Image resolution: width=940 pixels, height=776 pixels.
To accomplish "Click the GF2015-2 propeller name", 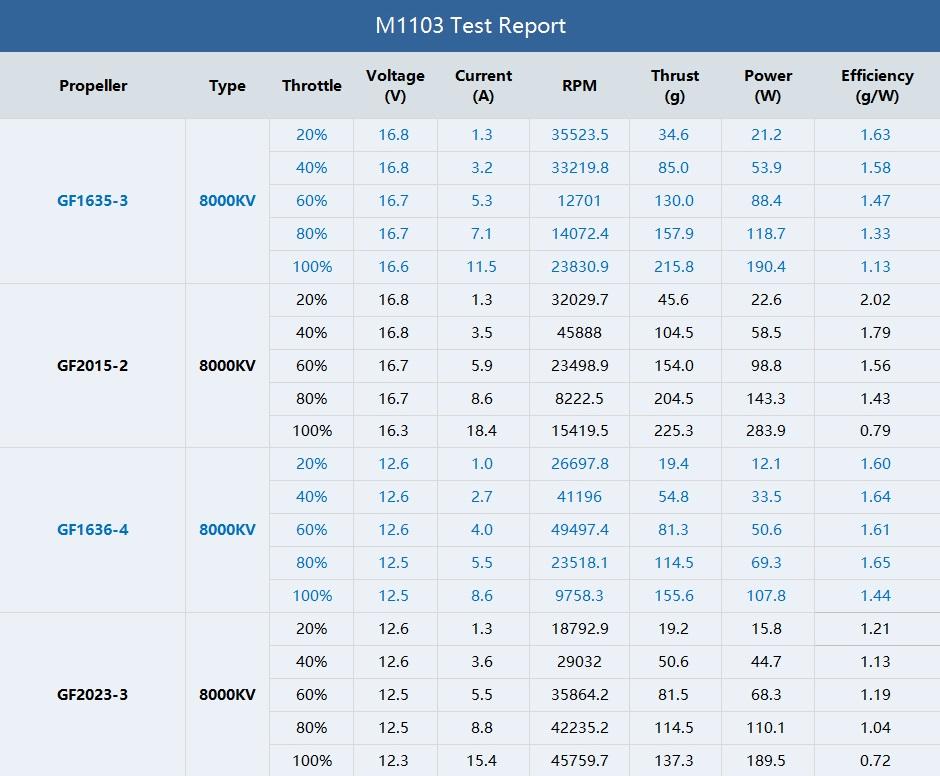I will 92,365.
